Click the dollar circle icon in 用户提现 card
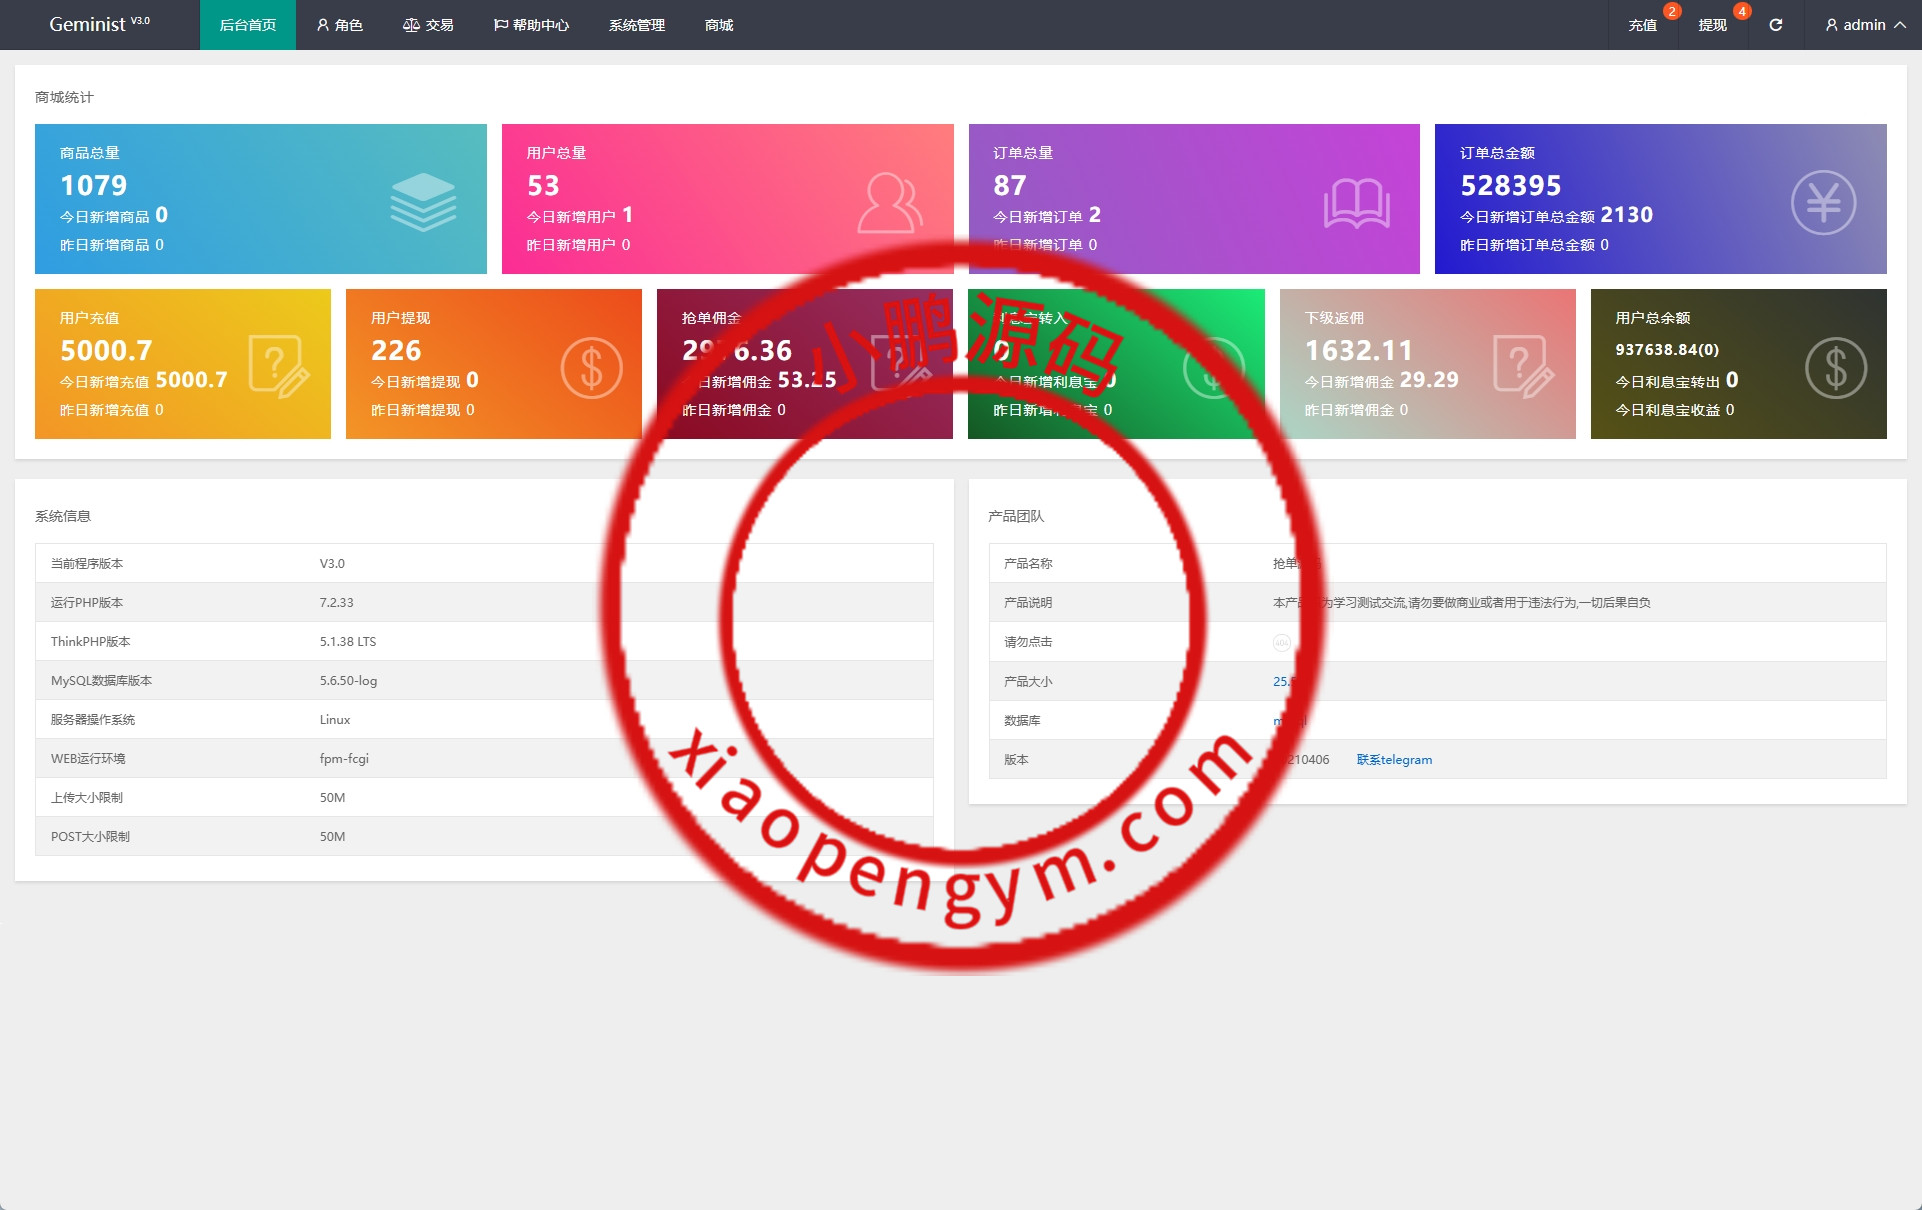Image resolution: width=1922 pixels, height=1210 pixels. pos(591,368)
